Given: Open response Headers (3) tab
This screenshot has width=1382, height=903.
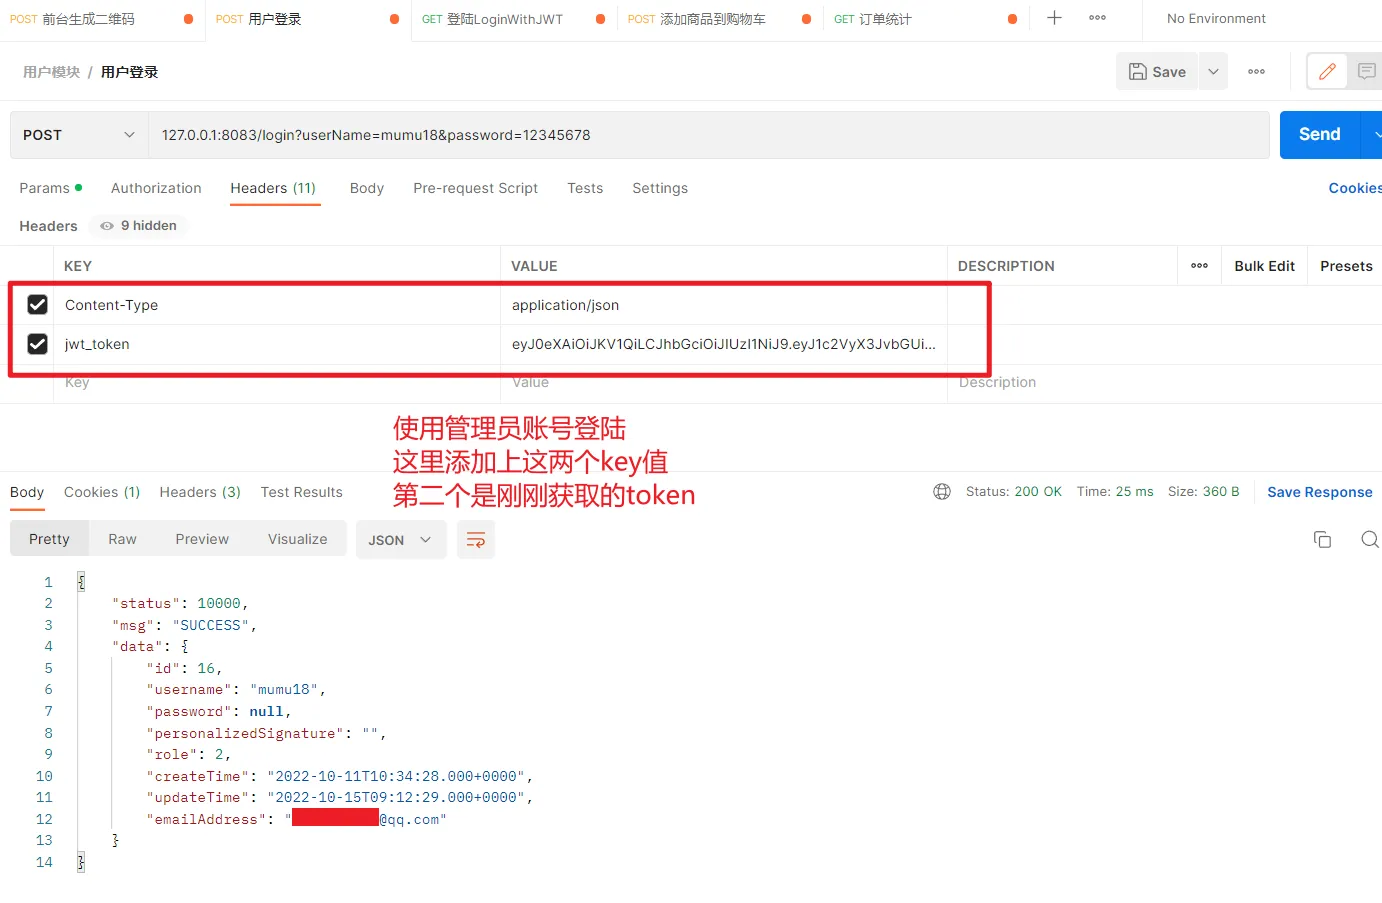Looking at the screenshot, I should coord(200,492).
